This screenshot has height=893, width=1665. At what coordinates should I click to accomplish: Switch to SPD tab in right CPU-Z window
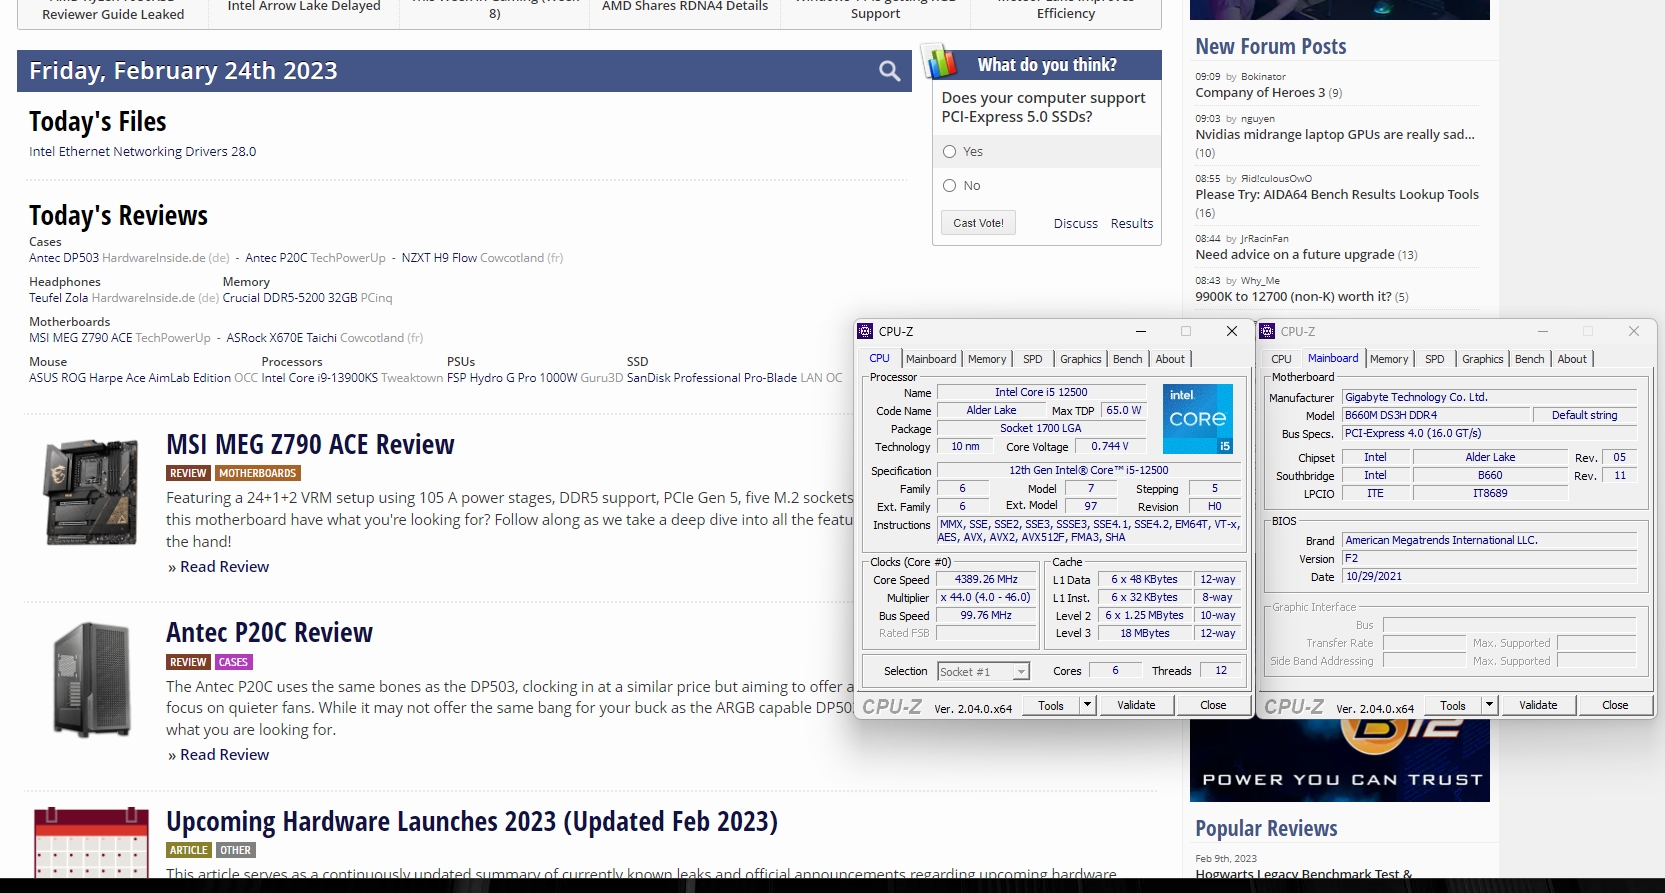(x=1435, y=359)
